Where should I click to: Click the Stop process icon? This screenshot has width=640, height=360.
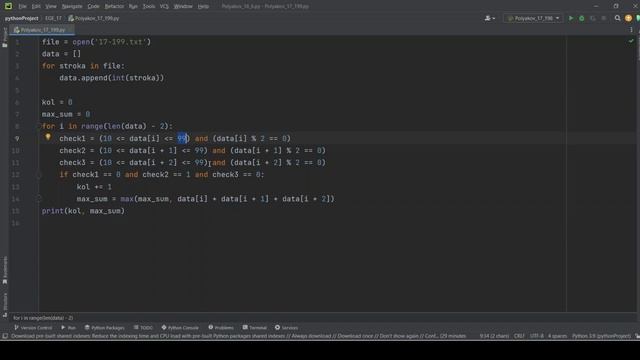pyautogui.click(x=604, y=18)
